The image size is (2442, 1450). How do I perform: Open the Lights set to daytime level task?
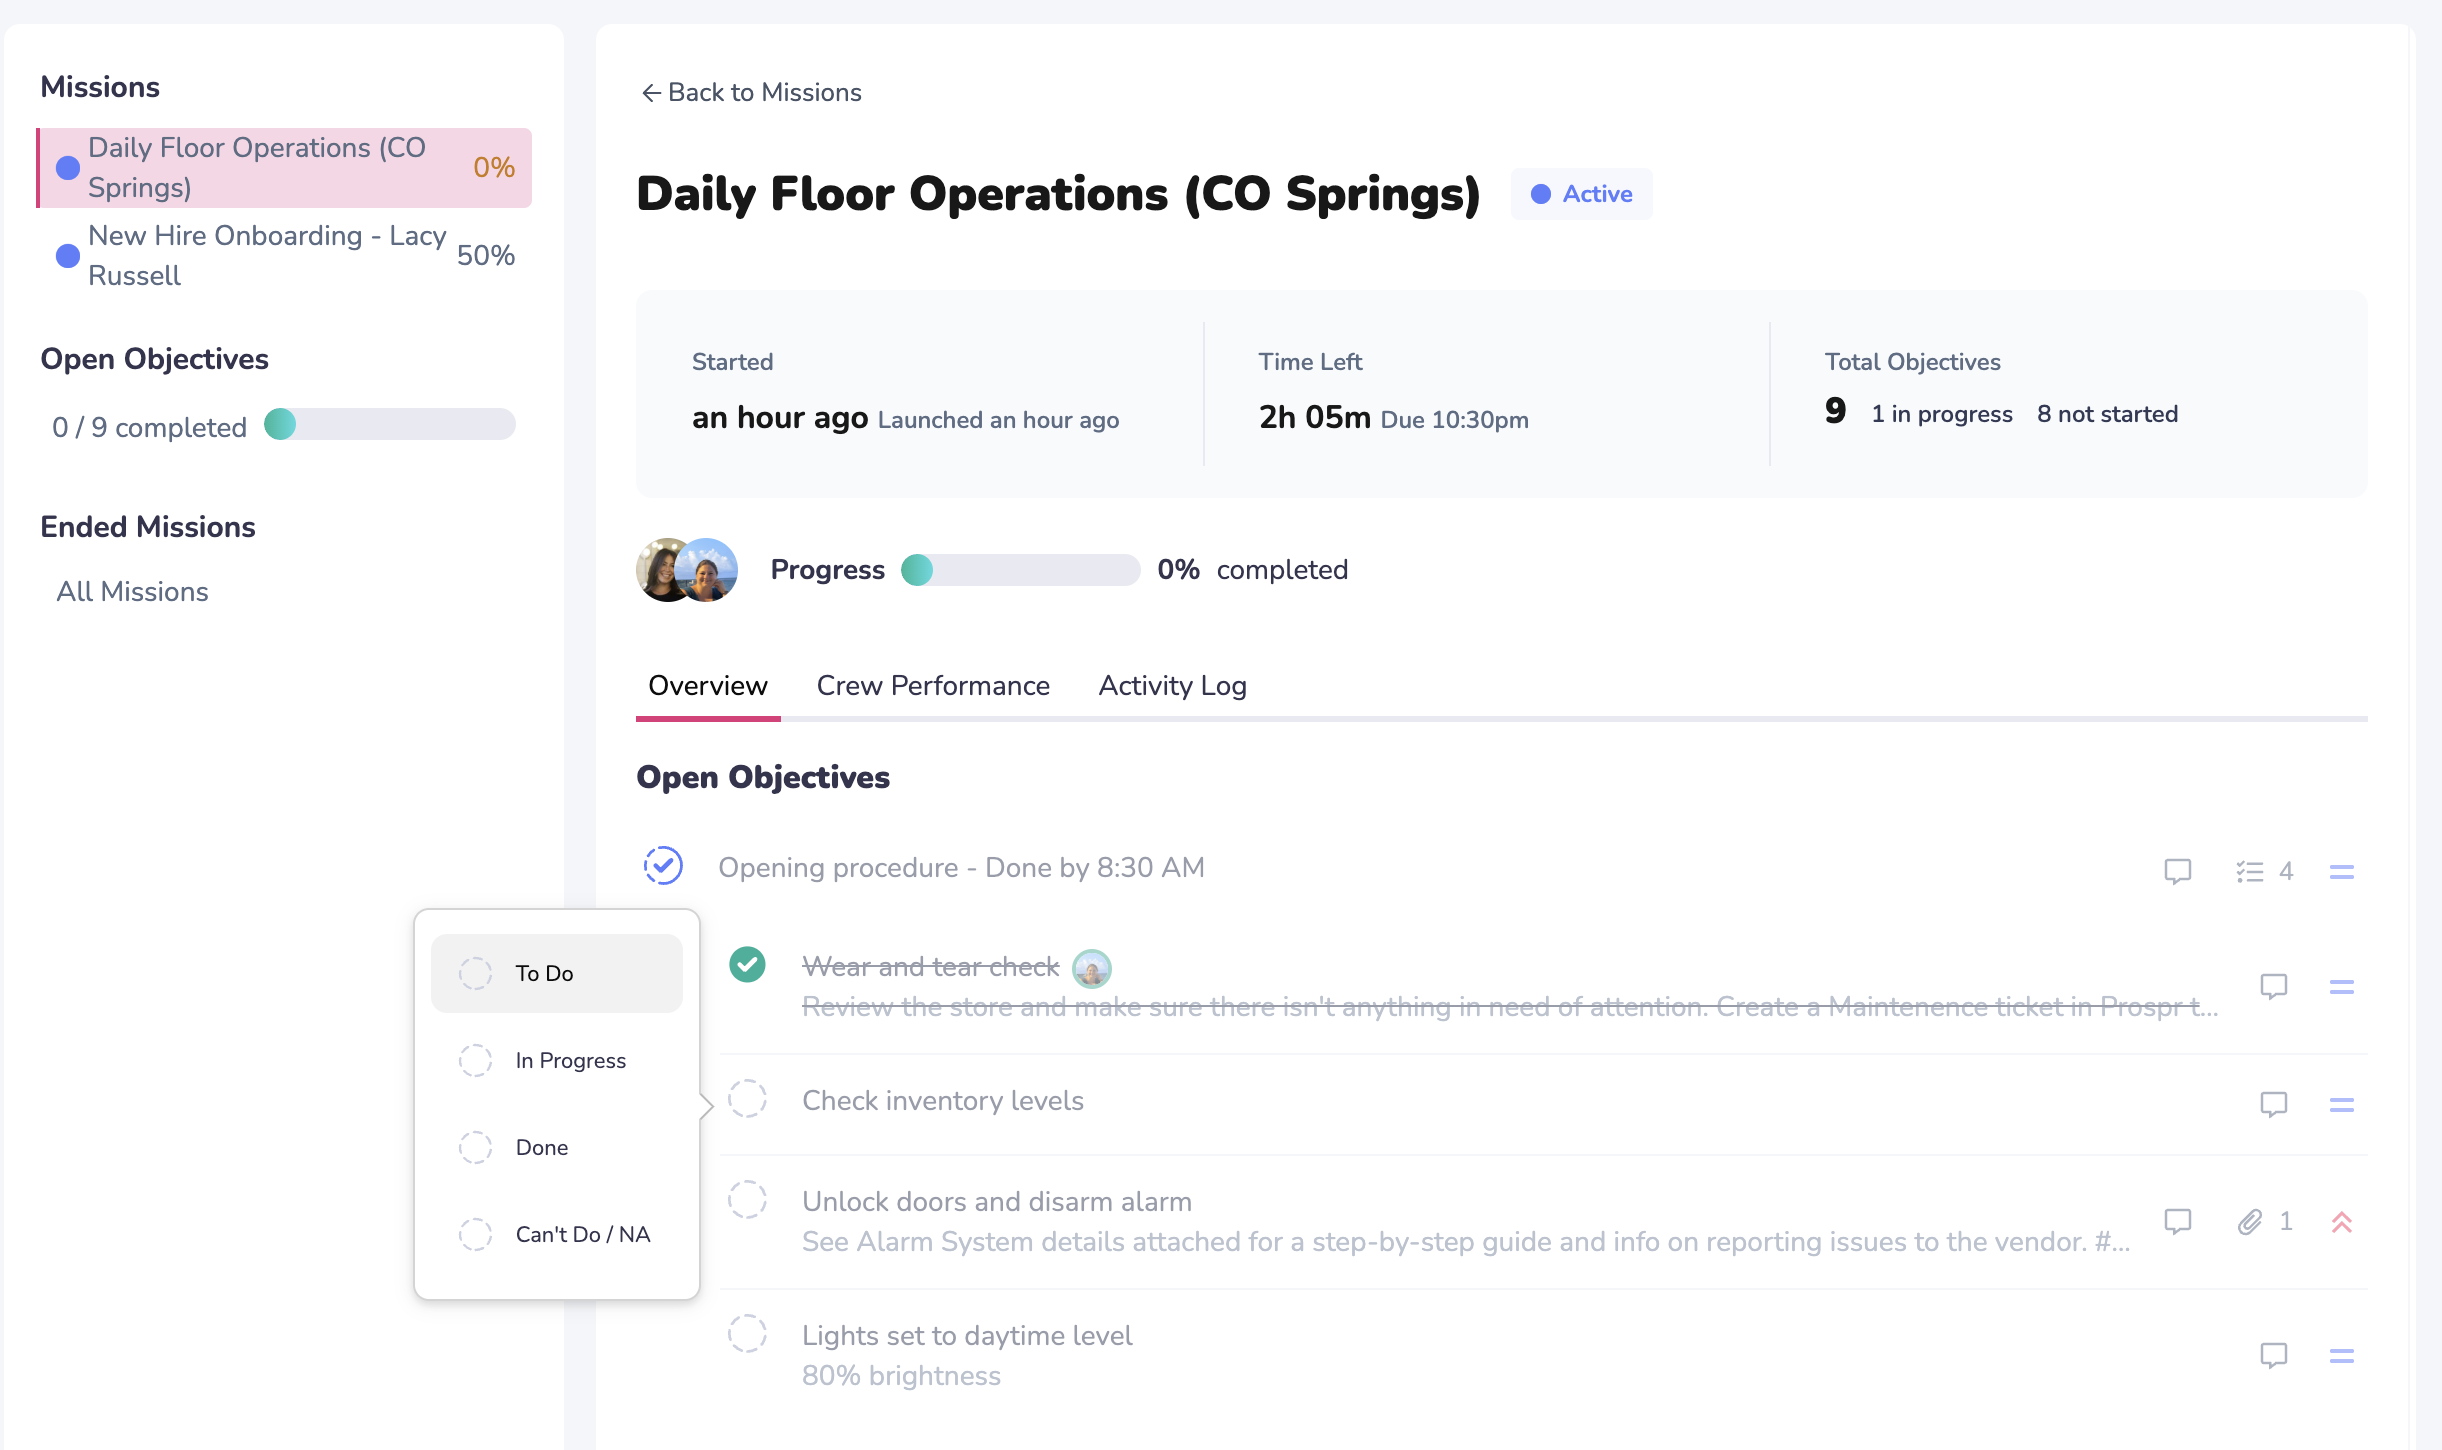(967, 1336)
